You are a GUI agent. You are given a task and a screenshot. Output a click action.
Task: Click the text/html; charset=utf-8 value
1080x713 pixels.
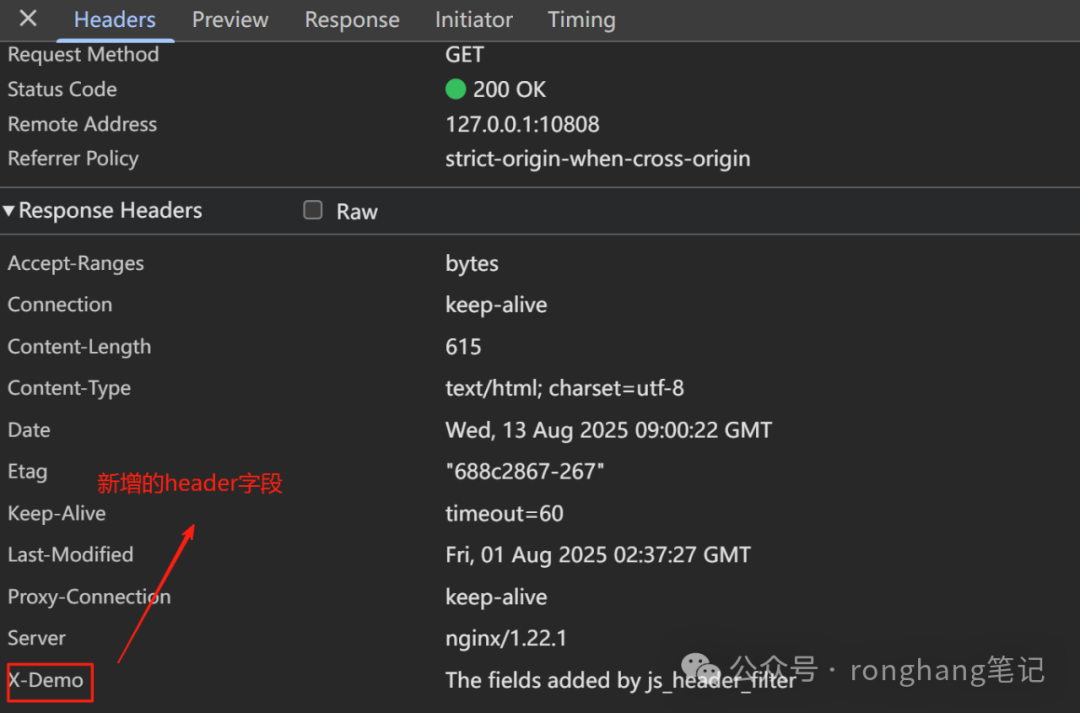(x=565, y=389)
